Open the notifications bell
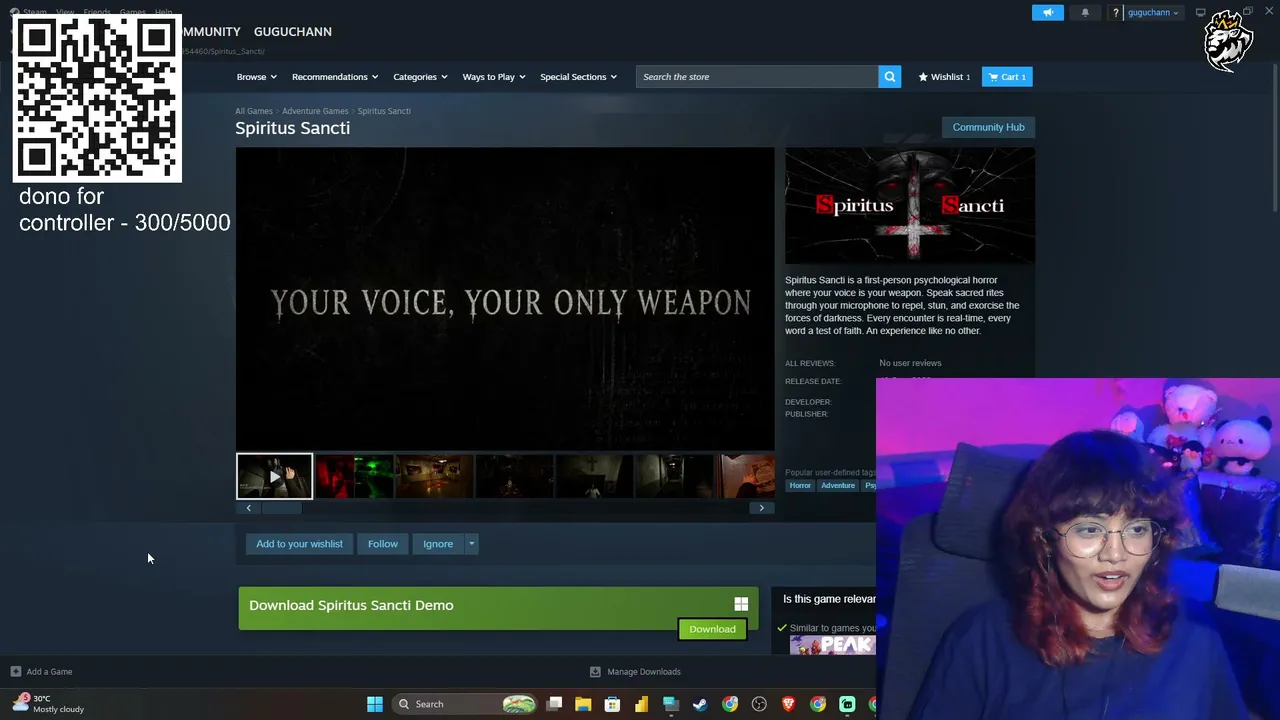1280x720 pixels. [x=1085, y=13]
